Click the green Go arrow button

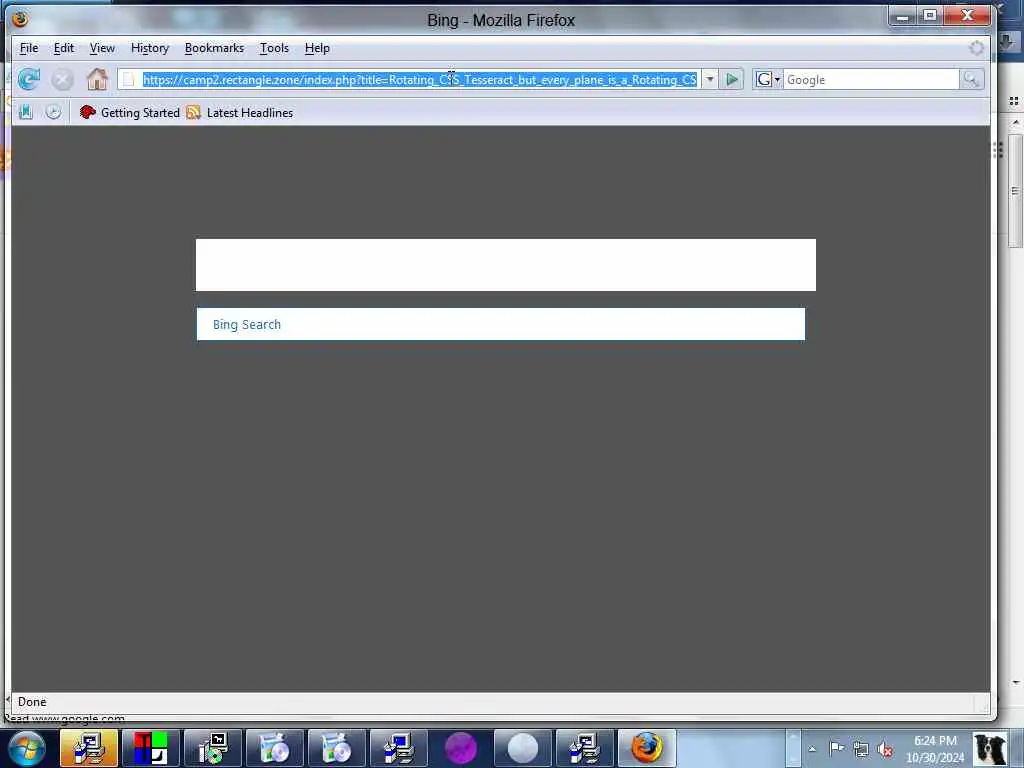[x=731, y=80]
